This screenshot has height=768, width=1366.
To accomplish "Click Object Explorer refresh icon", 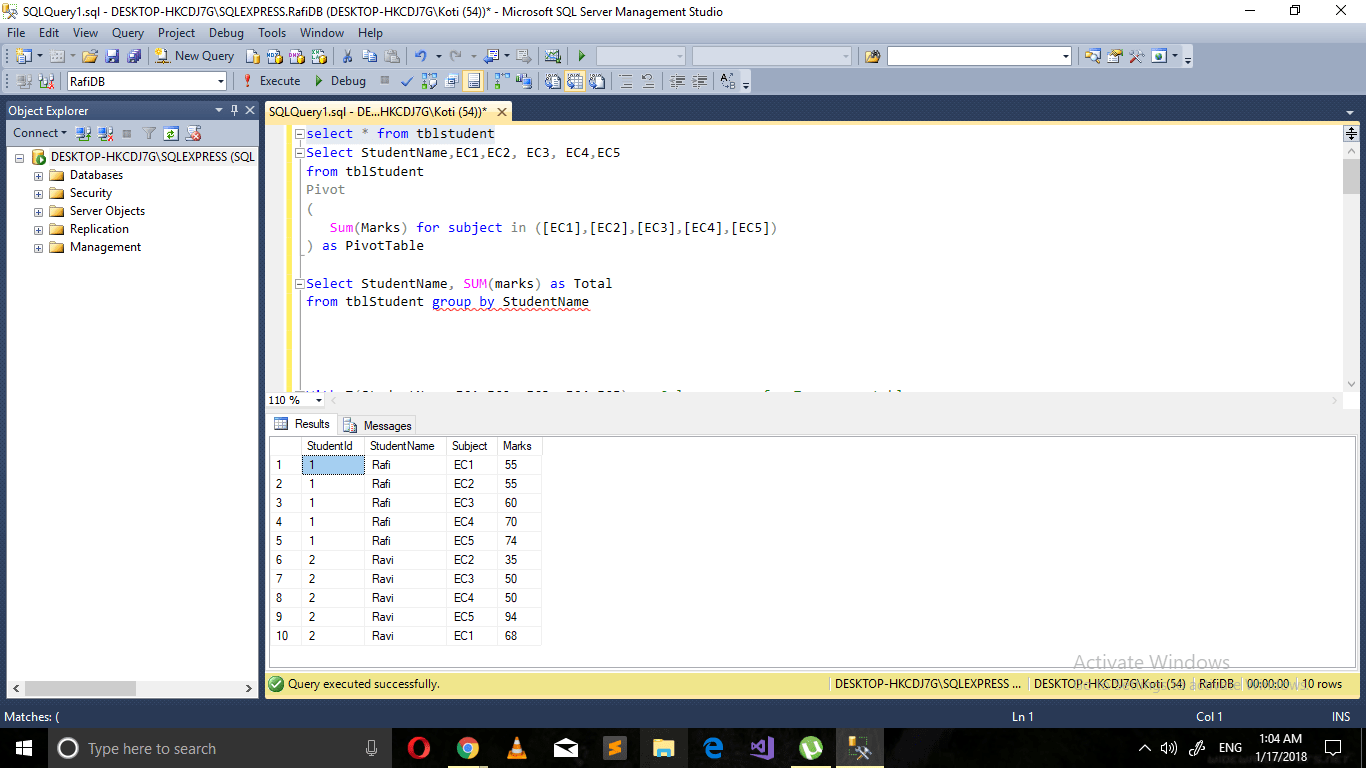I will tap(171, 133).
